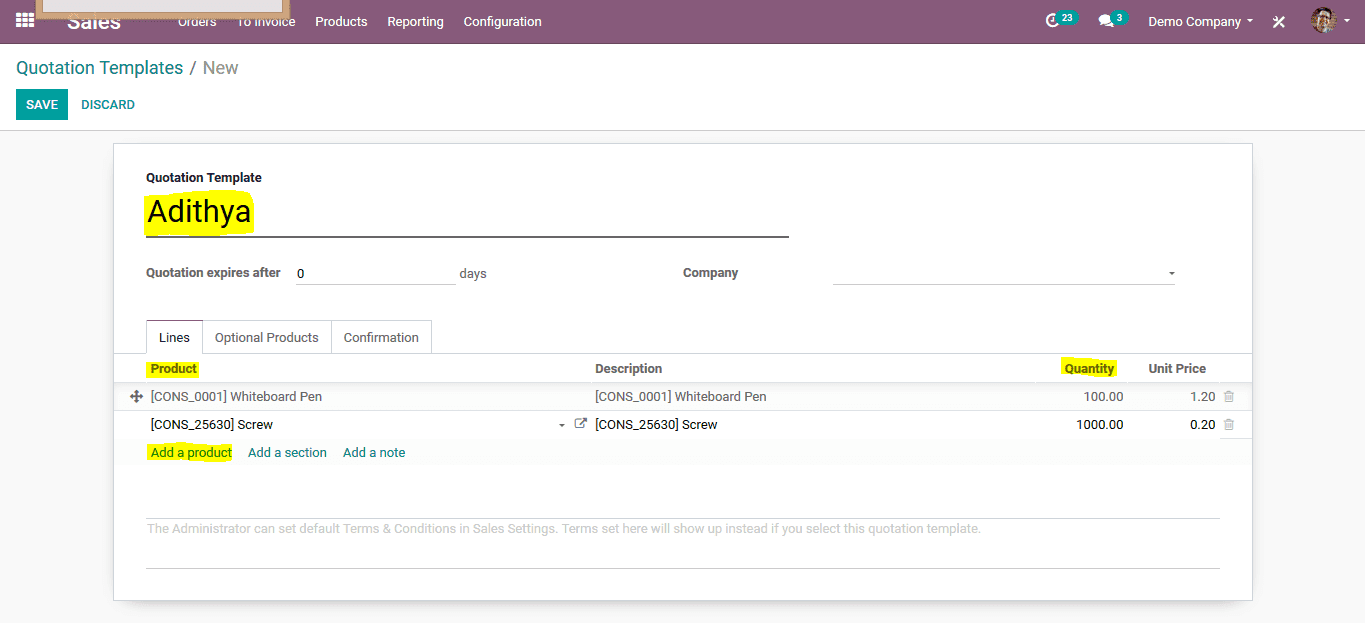Click the Add a note link
The image size is (1365, 623).
coord(374,453)
